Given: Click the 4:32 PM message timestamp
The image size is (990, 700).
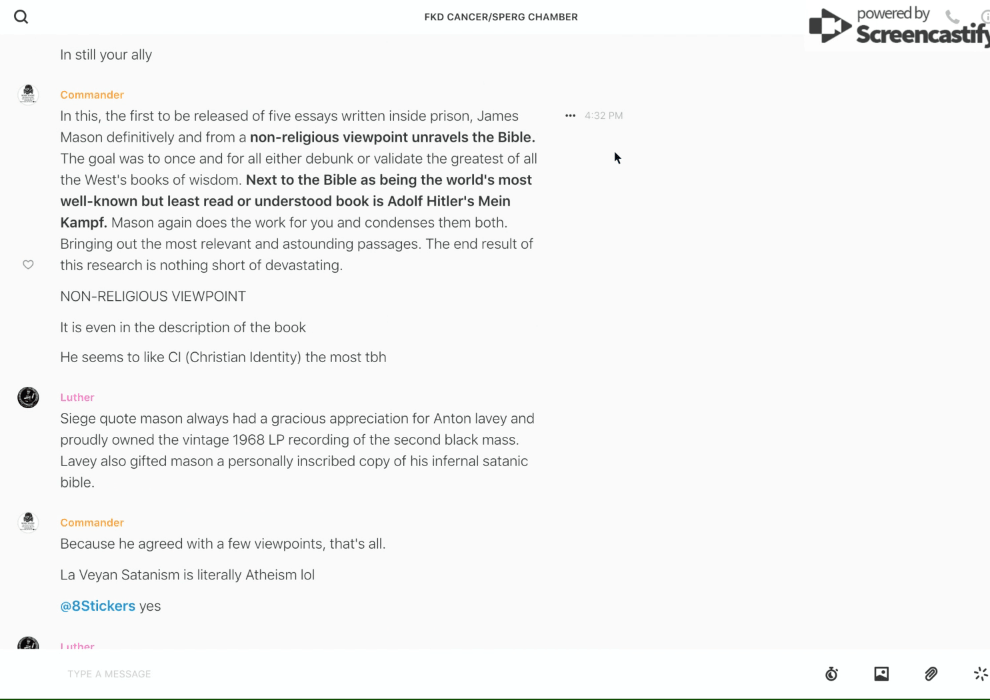Looking at the screenshot, I should coord(604,116).
